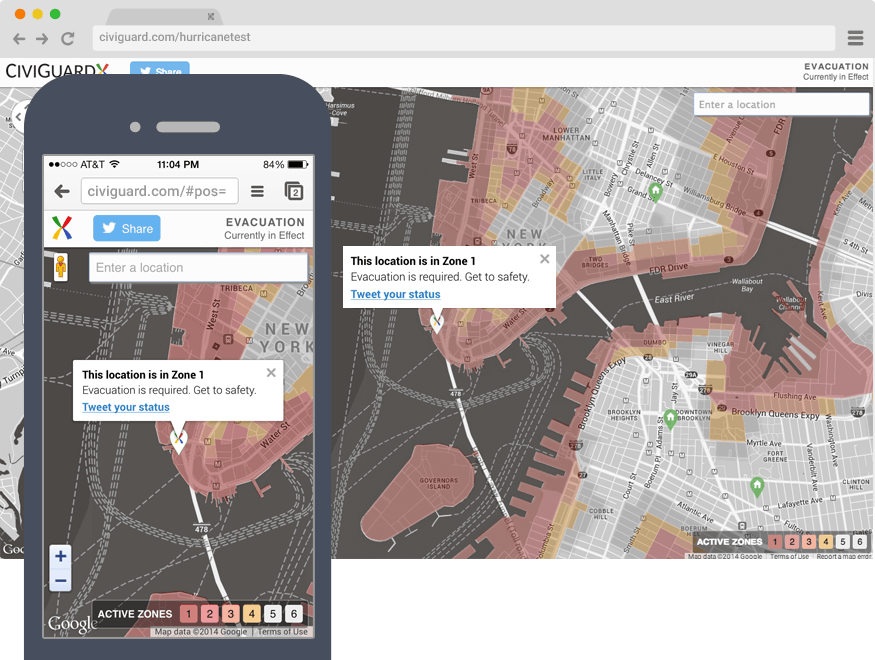The height and width of the screenshot is (660, 875).
Task: Click the EVACUATION status text in desktop header
Action: (836, 66)
